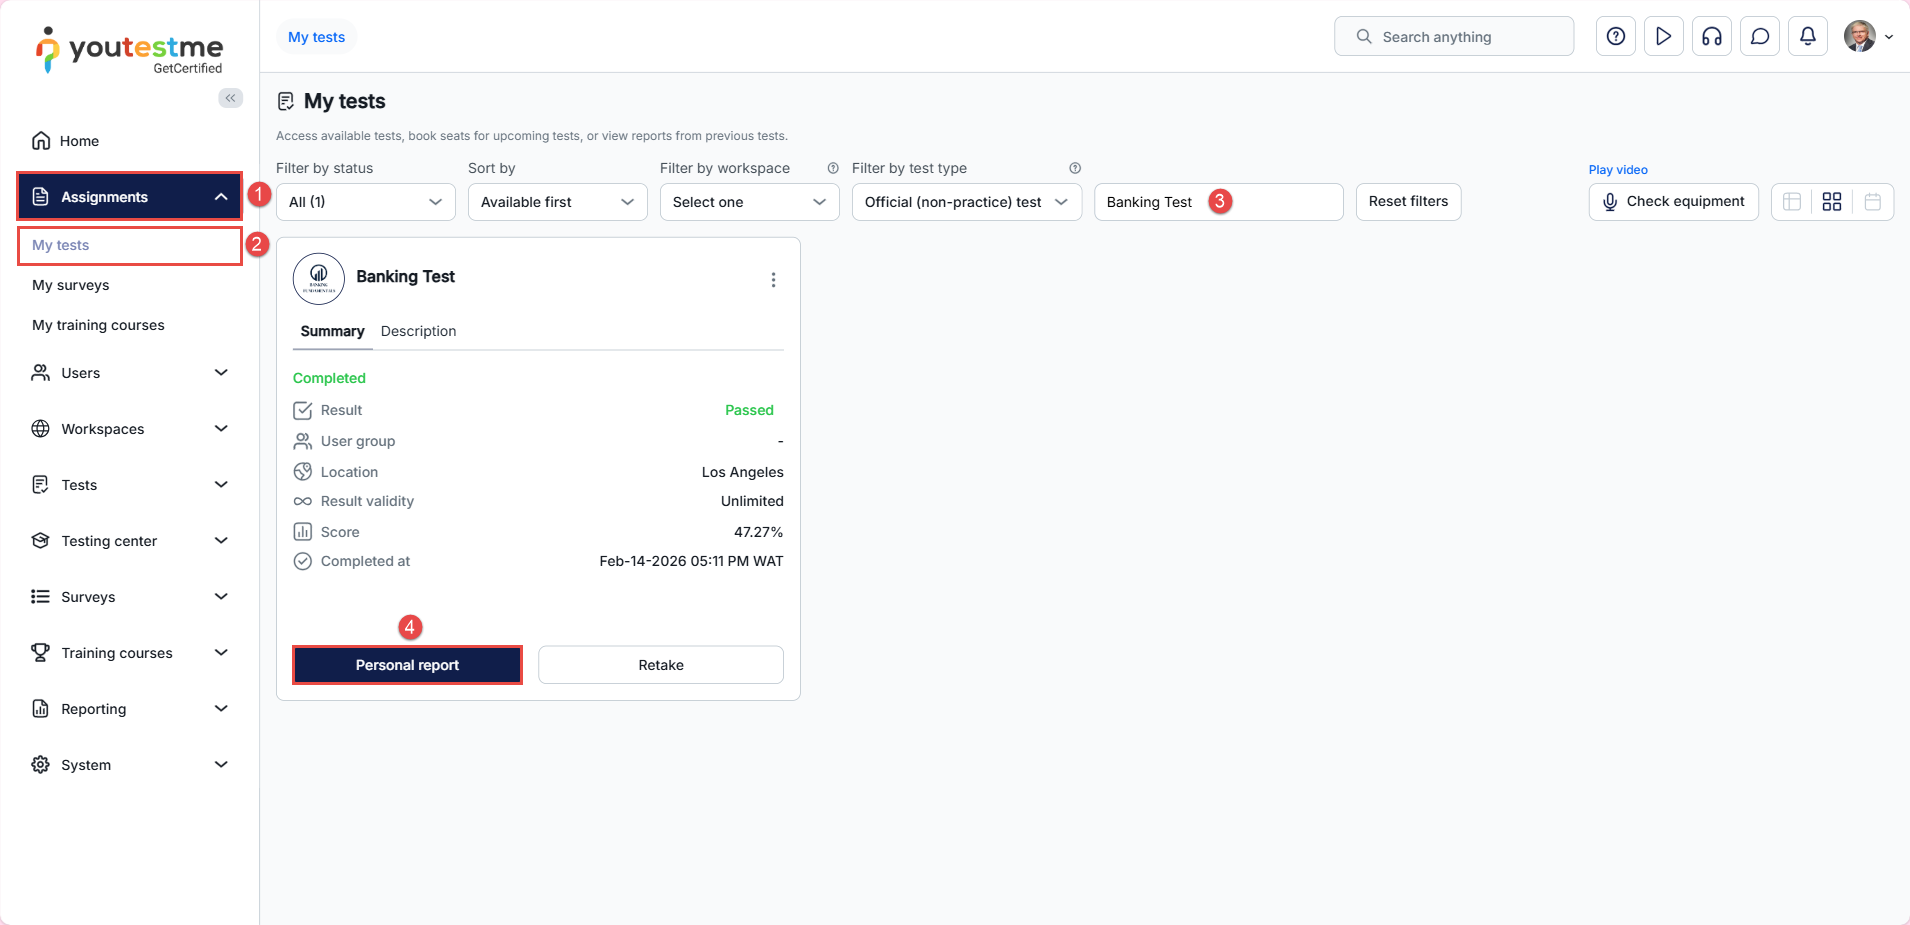Collapse the sidebar with double-arrow icon
Screen dimensions: 1910x925
pyautogui.click(x=230, y=98)
